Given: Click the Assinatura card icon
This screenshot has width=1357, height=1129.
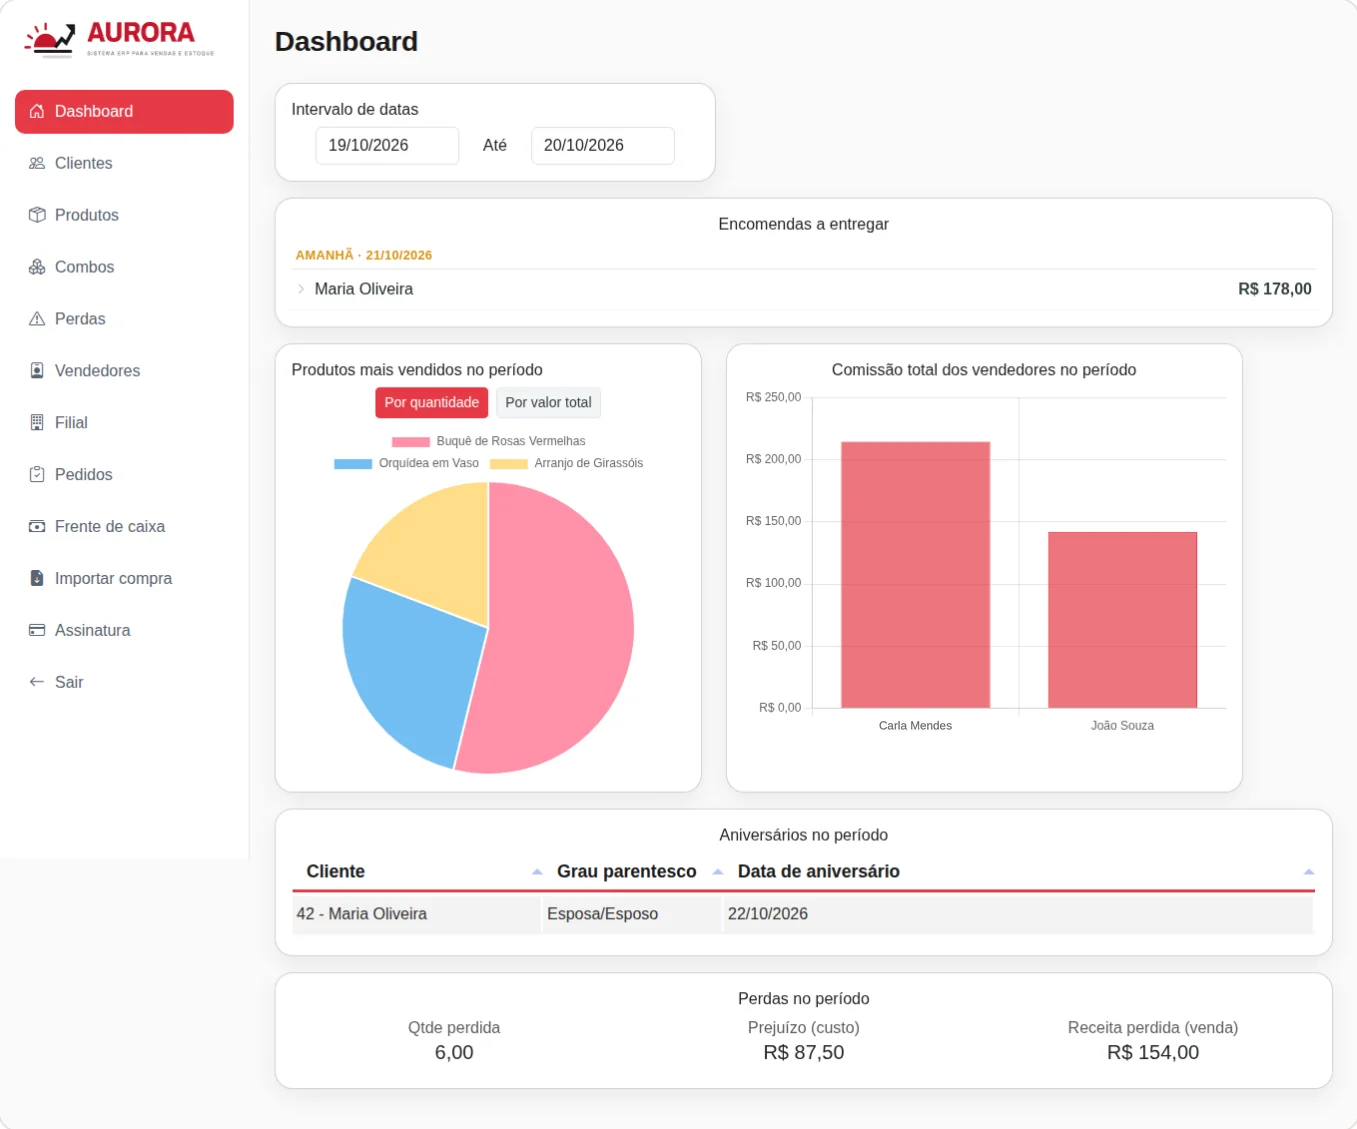Looking at the screenshot, I should point(37,631).
